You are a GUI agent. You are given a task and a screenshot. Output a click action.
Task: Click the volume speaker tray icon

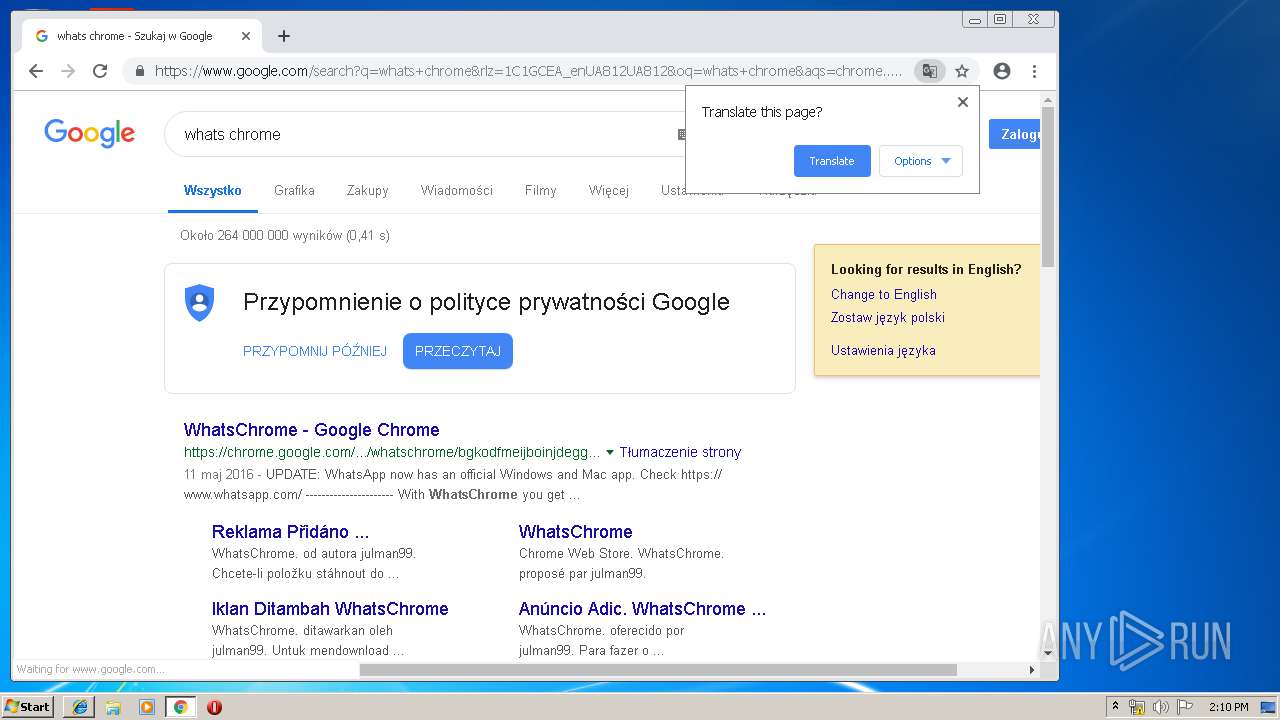[1161, 707]
